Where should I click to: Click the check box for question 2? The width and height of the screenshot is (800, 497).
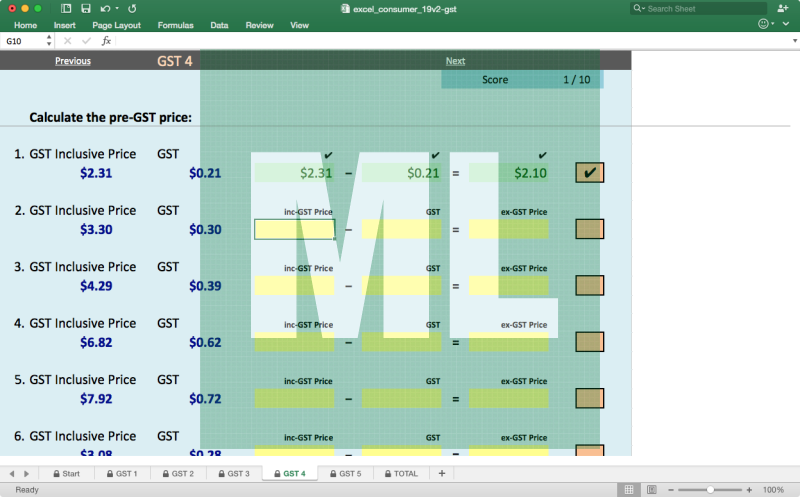pyautogui.click(x=589, y=229)
